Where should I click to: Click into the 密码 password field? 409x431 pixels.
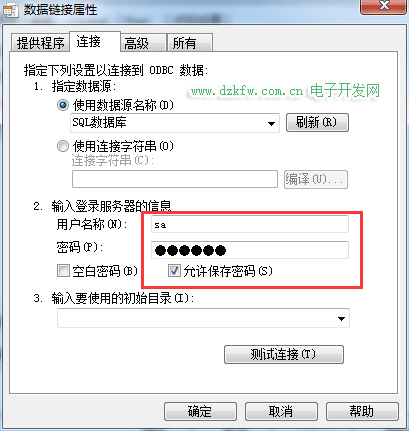[x=250, y=250]
